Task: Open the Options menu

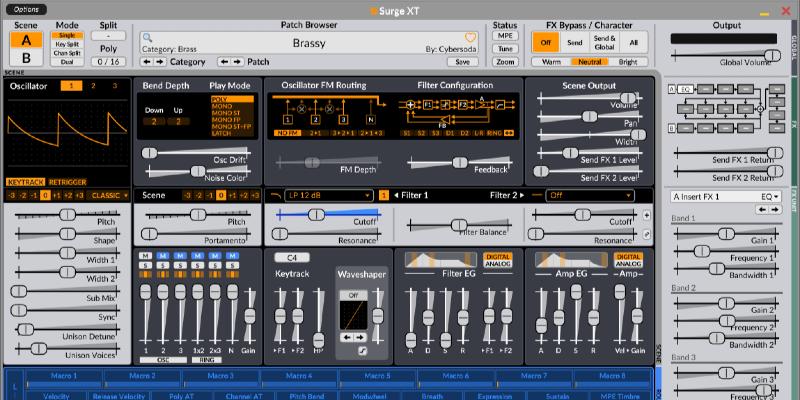Action: click(27, 8)
